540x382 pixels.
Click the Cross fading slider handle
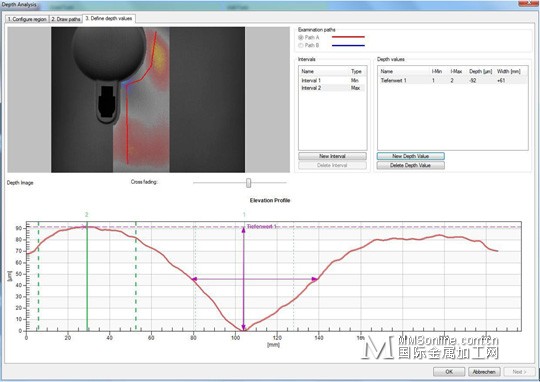click(x=249, y=183)
